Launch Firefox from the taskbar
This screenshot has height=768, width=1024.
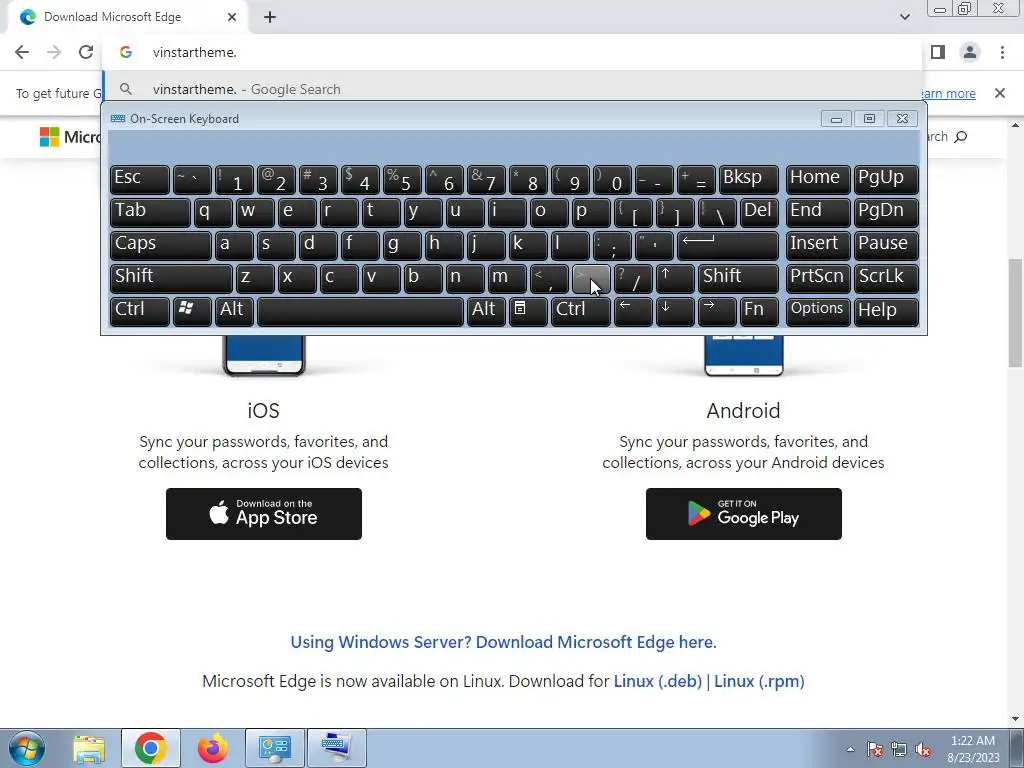tap(213, 748)
